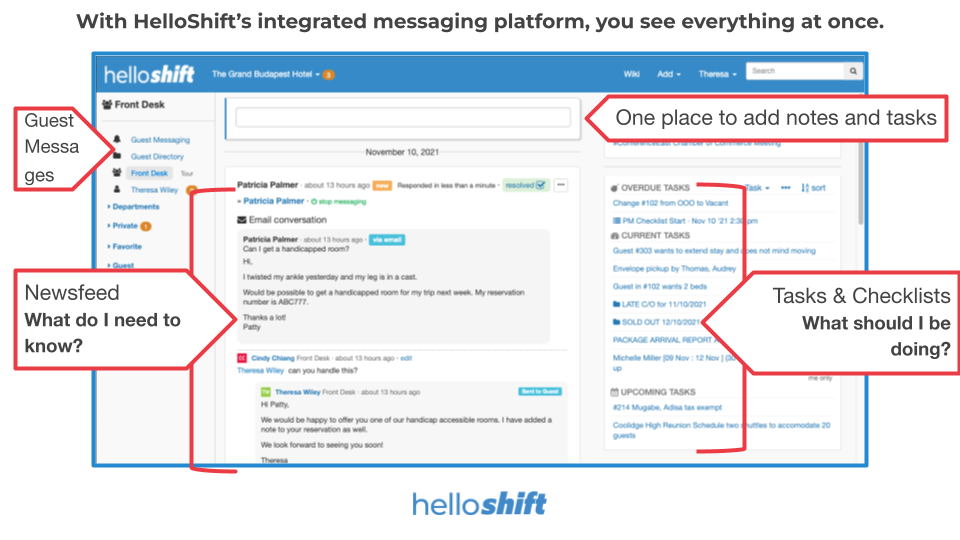Click the right side scrollbar
Screen dimensions: 960x540
point(860,184)
